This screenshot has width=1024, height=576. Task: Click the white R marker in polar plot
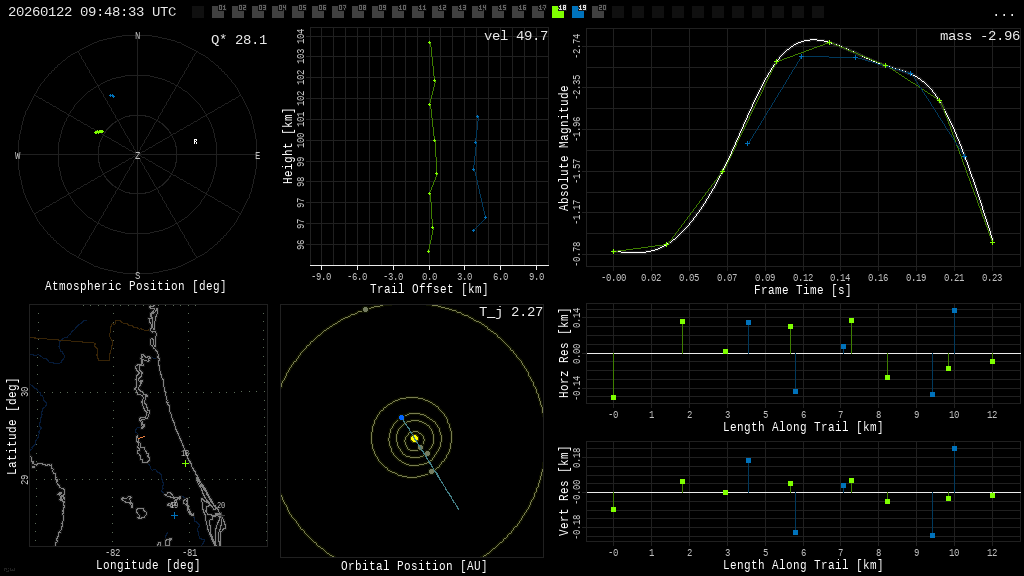pos(195,142)
